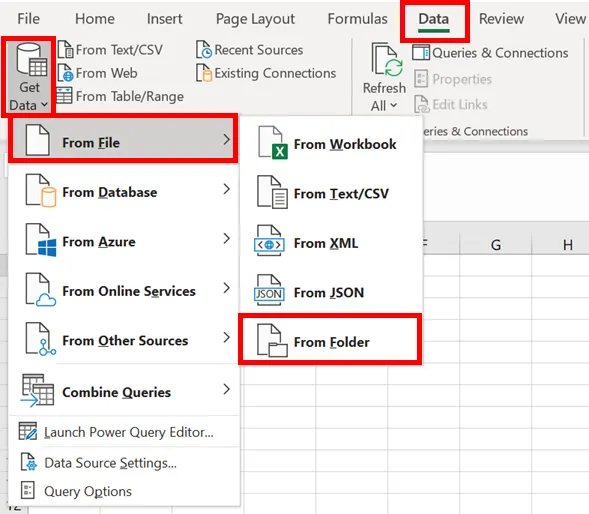Select the Page Layout tab
The width and height of the screenshot is (589, 514).
[255, 20]
